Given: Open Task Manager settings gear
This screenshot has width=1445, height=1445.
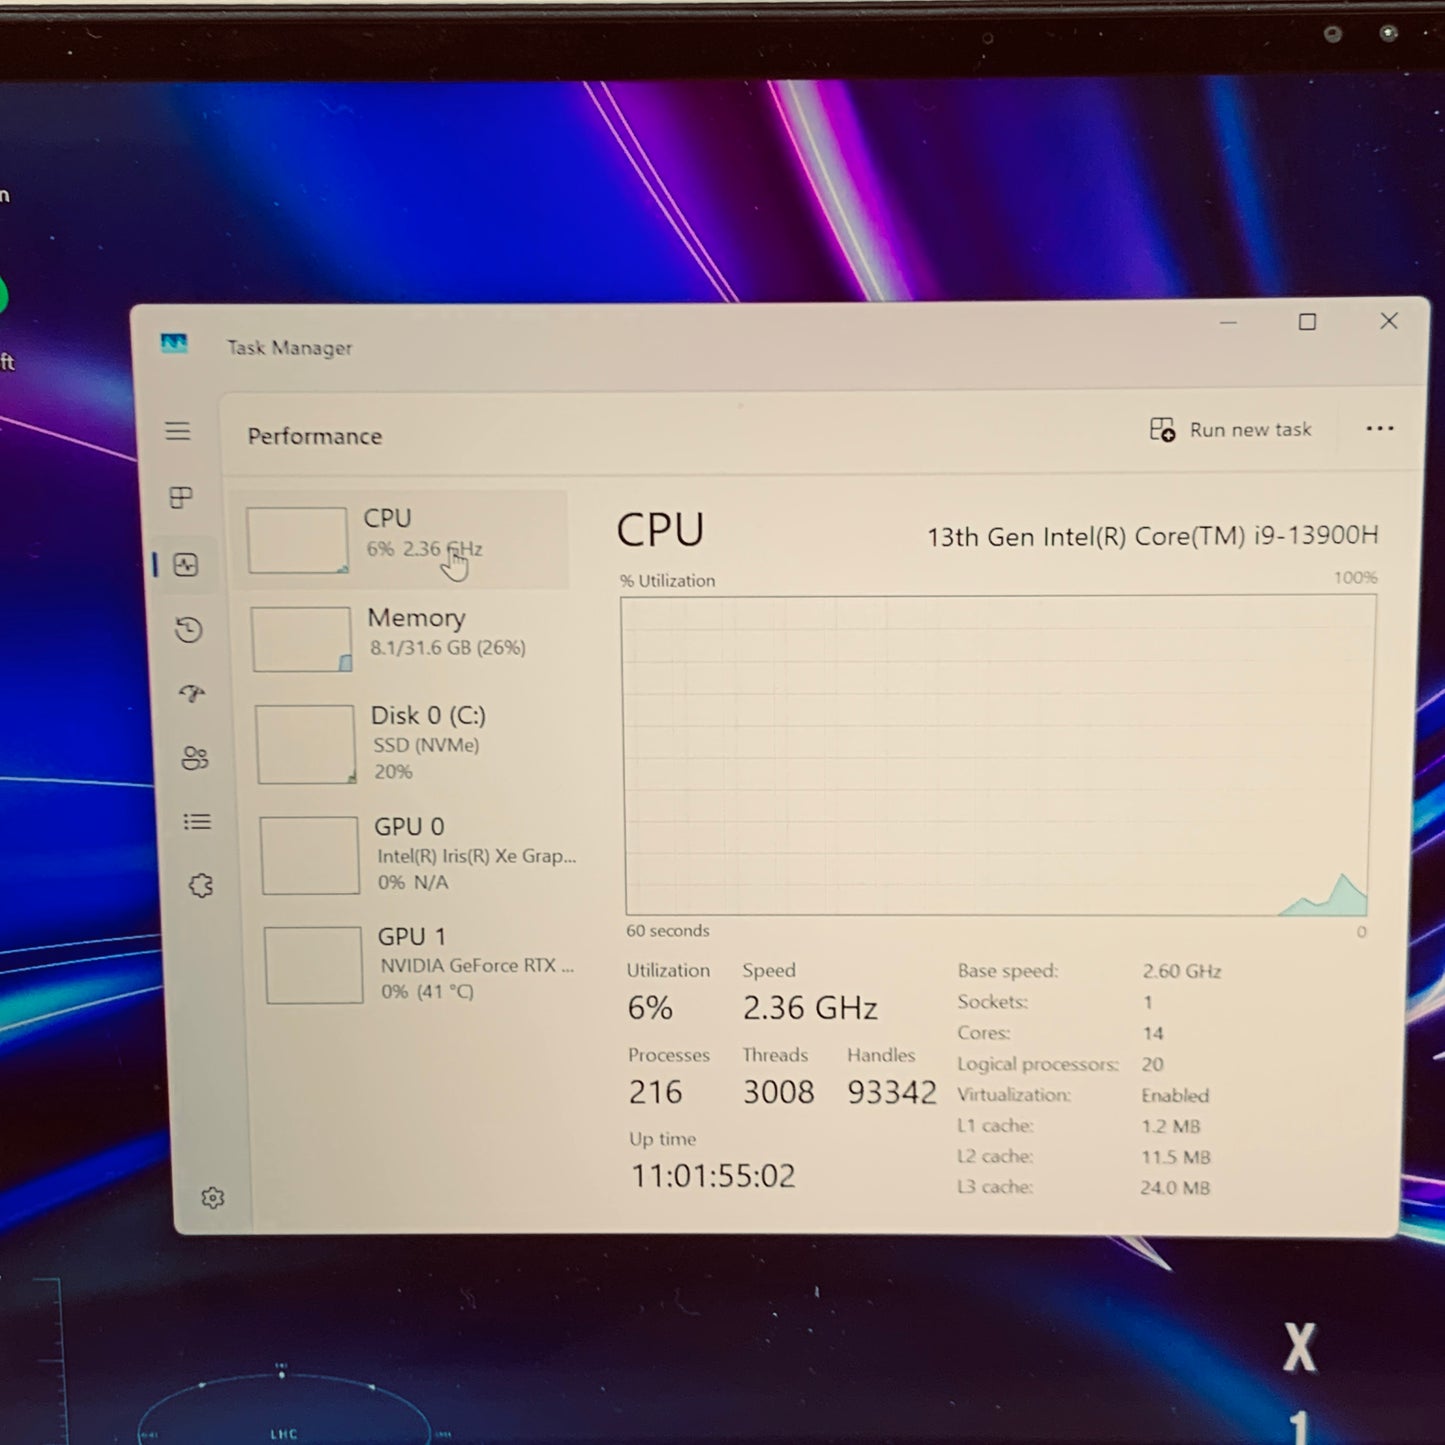Looking at the screenshot, I should click(x=213, y=1198).
